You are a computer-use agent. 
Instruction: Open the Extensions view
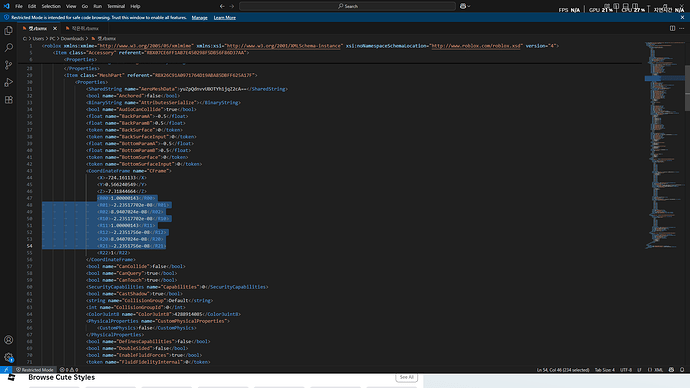(8, 100)
